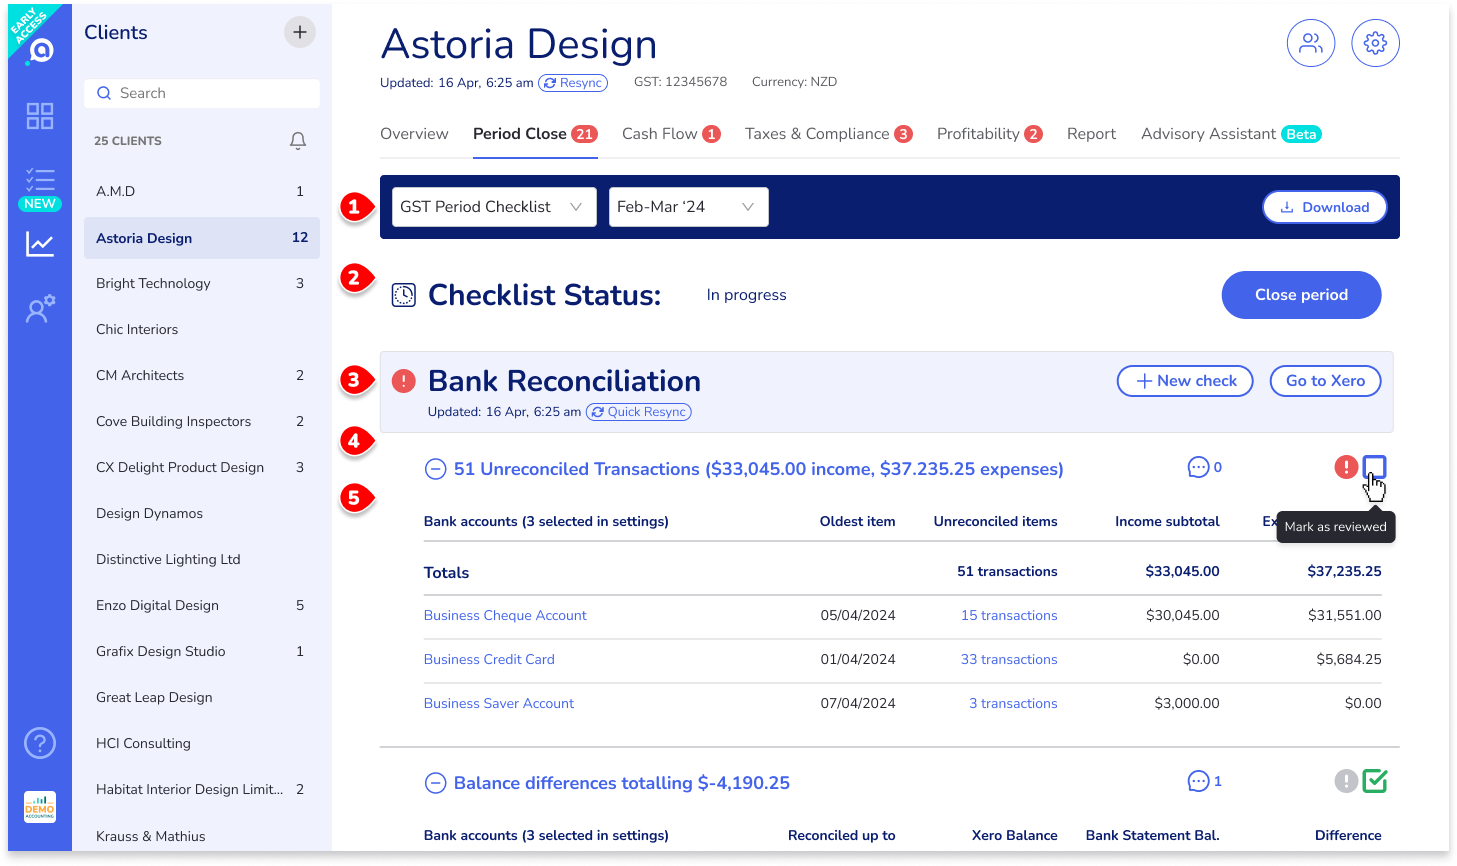Collapse the 51 Unreconciled Transactions section
Screen dimensions: 1457x866
point(435,469)
